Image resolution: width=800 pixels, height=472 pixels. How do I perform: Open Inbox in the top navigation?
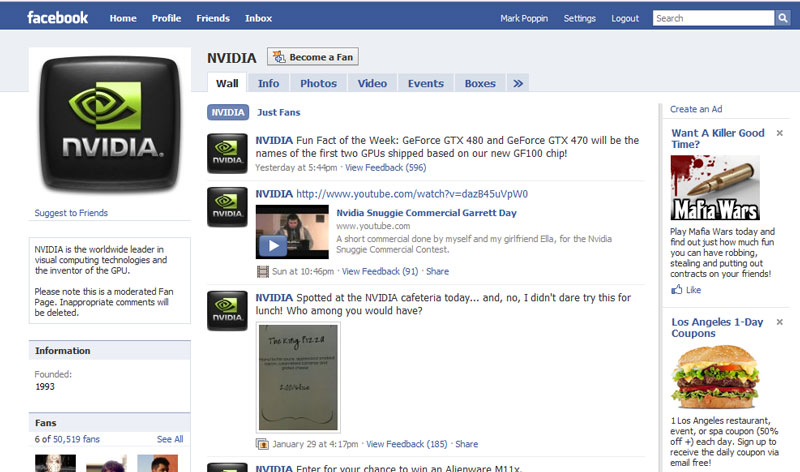(258, 18)
